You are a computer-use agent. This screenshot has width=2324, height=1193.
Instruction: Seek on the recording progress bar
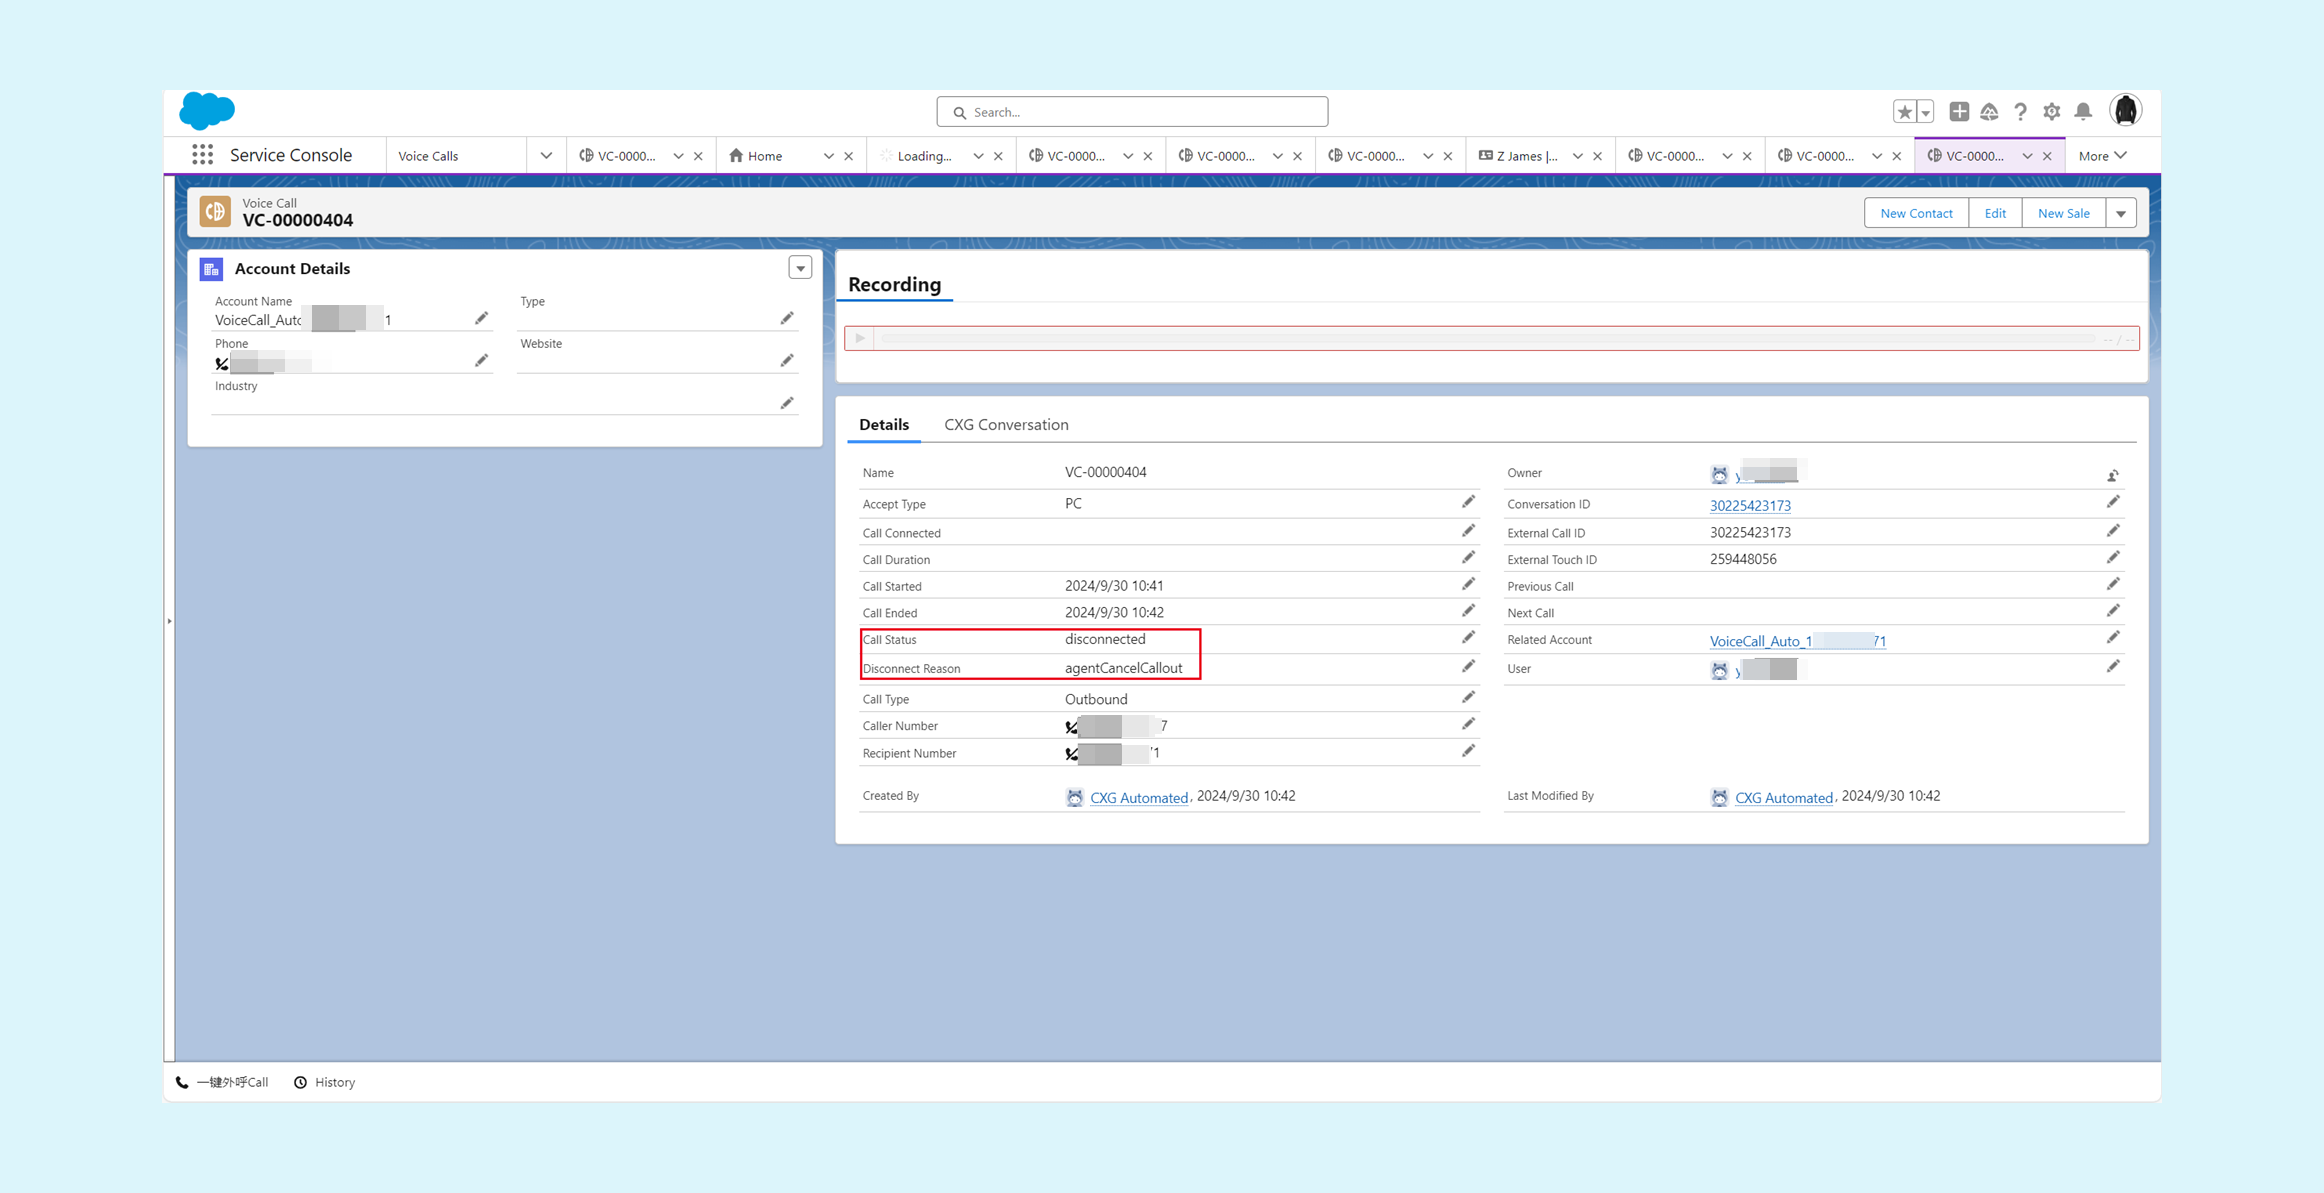coord(1487,338)
